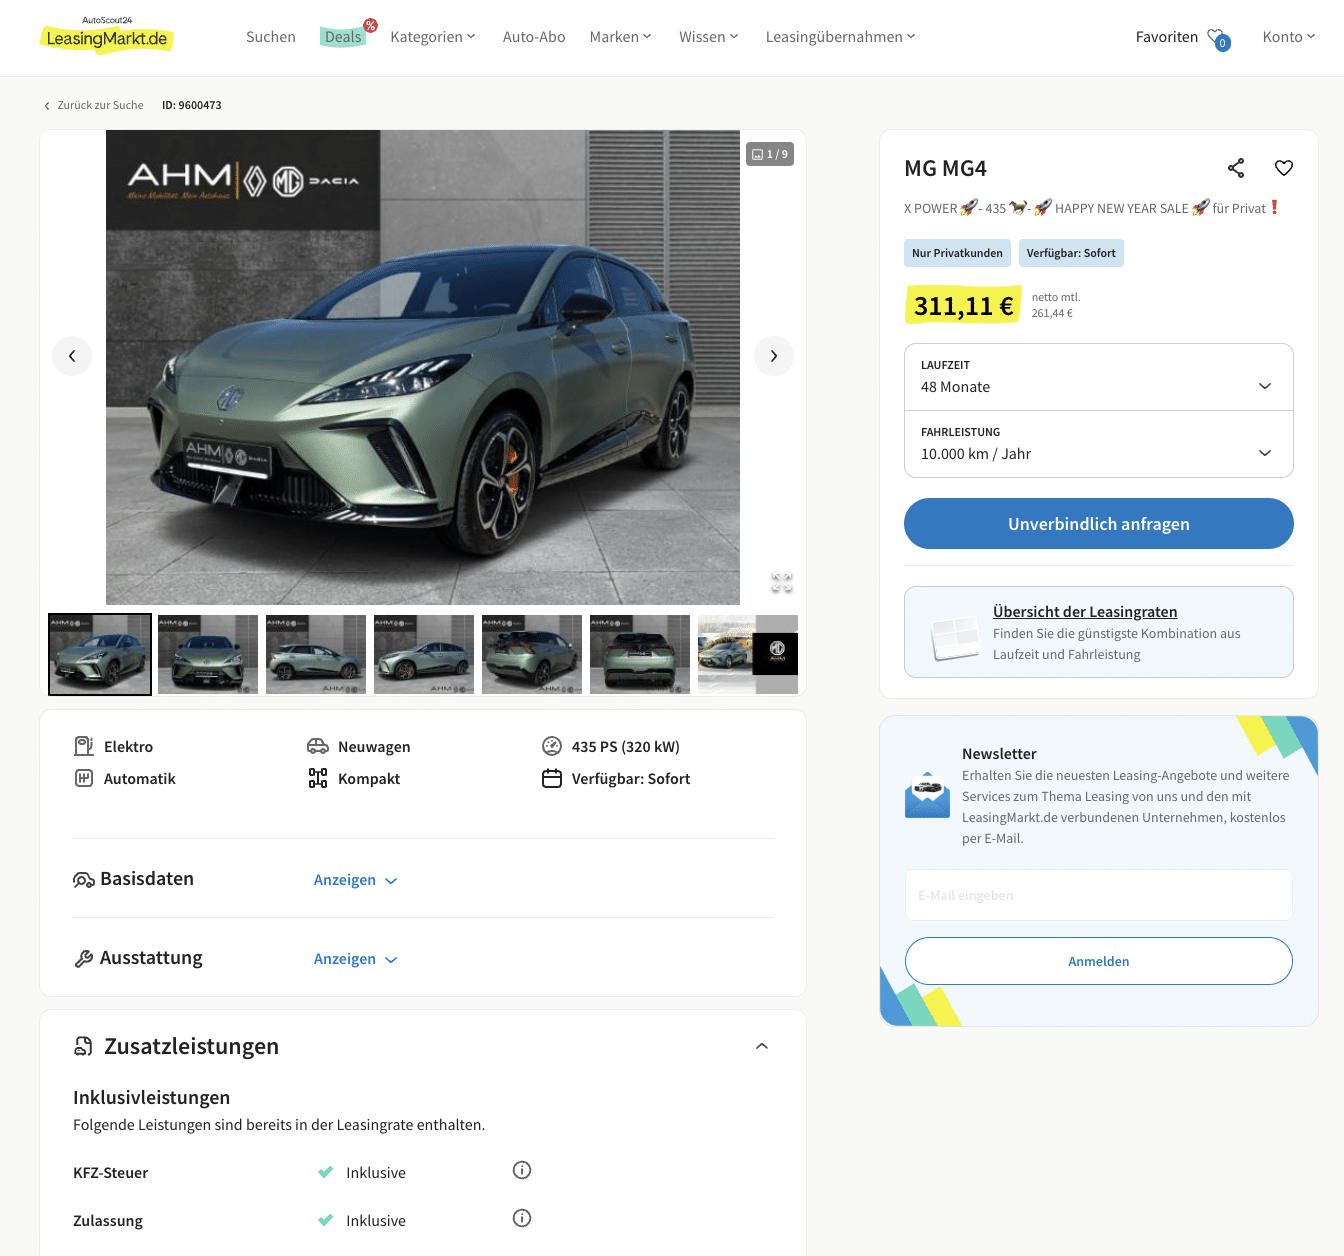The image size is (1344, 1256).
Task: Select the sixth thumbnail, rear view
Action: [x=640, y=654]
